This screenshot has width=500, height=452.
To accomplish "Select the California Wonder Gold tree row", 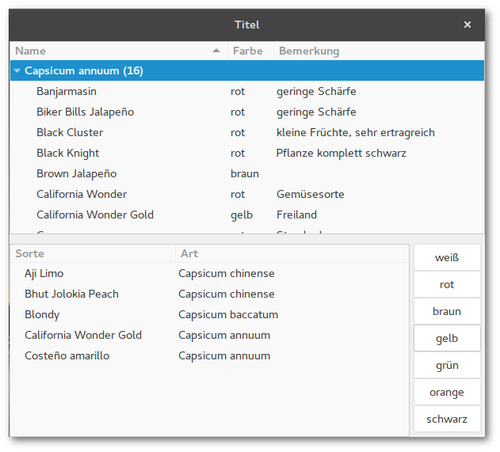I will [247, 215].
